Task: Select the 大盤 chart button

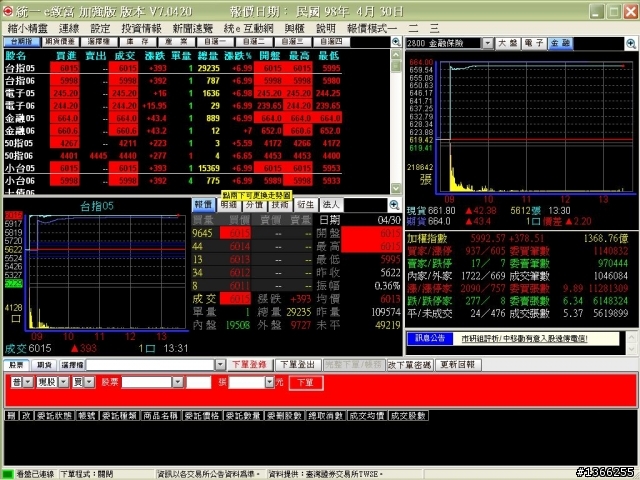Action: [508, 43]
